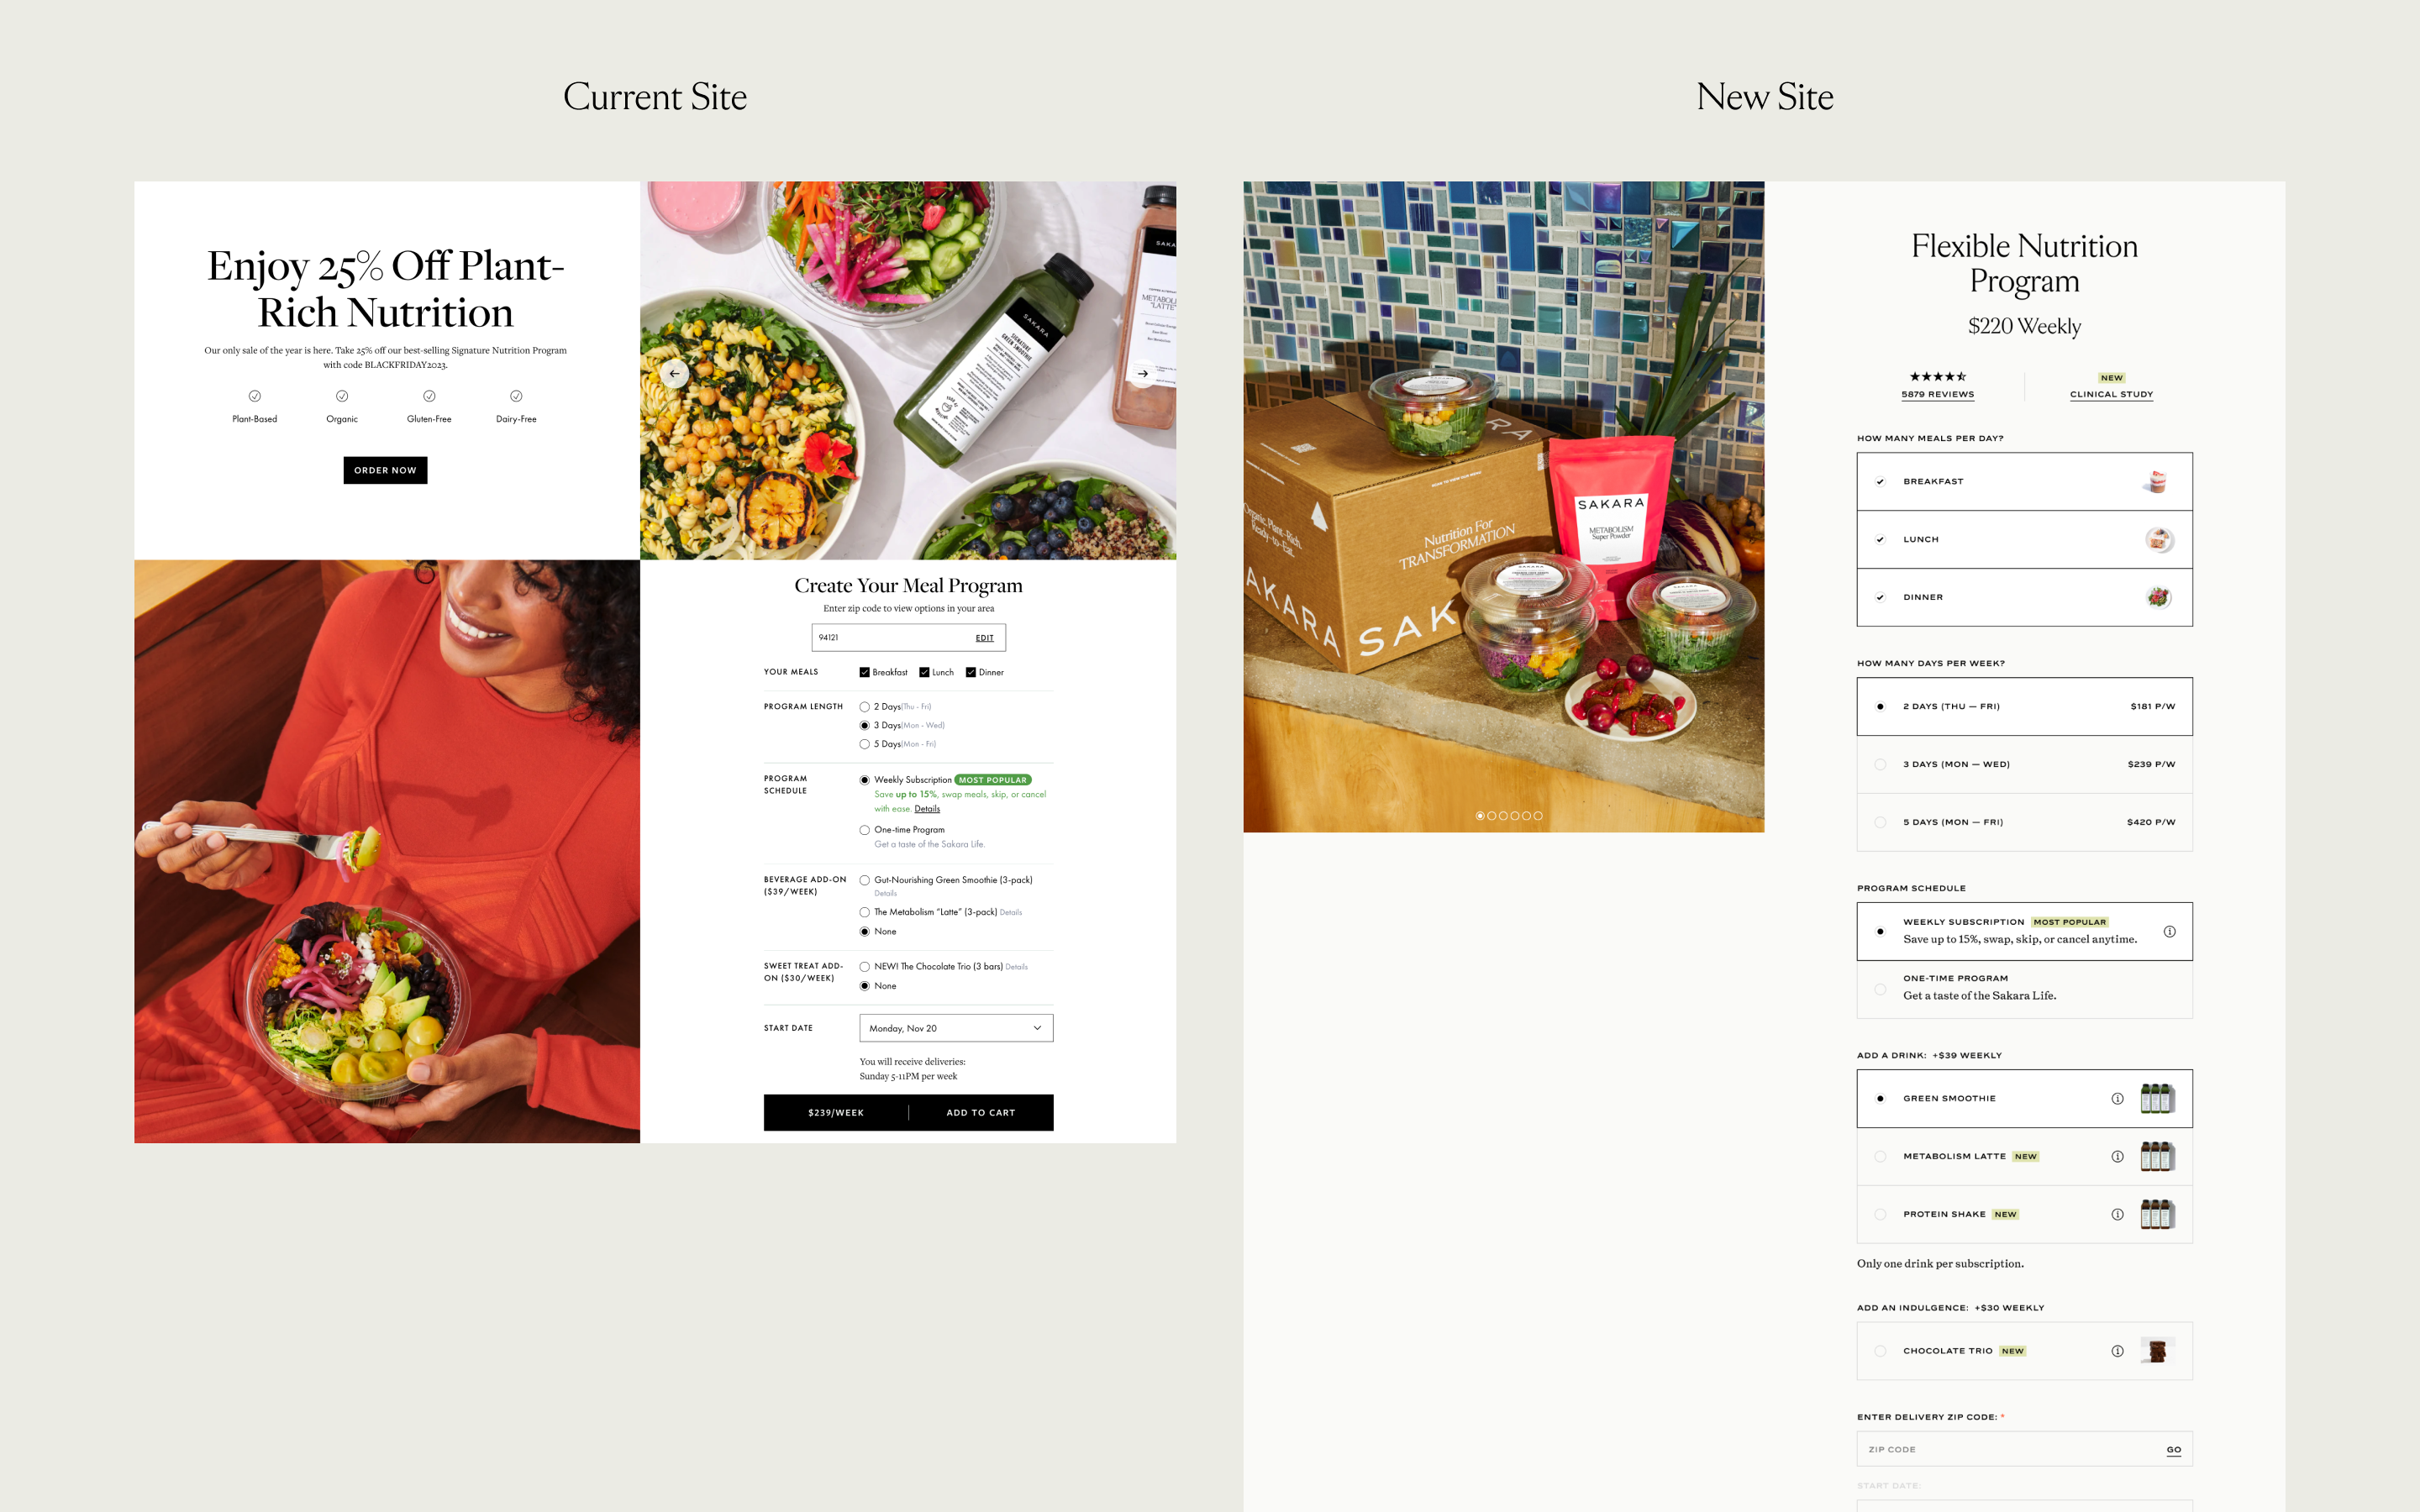Image resolution: width=2420 pixels, height=1512 pixels.
Task: Click the Zip Code input field
Action: tap(2010, 1449)
